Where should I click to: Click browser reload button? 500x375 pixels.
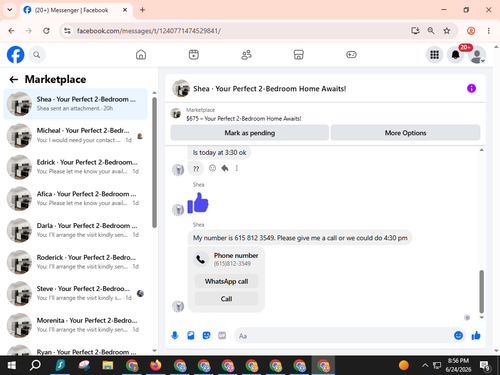[46, 31]
